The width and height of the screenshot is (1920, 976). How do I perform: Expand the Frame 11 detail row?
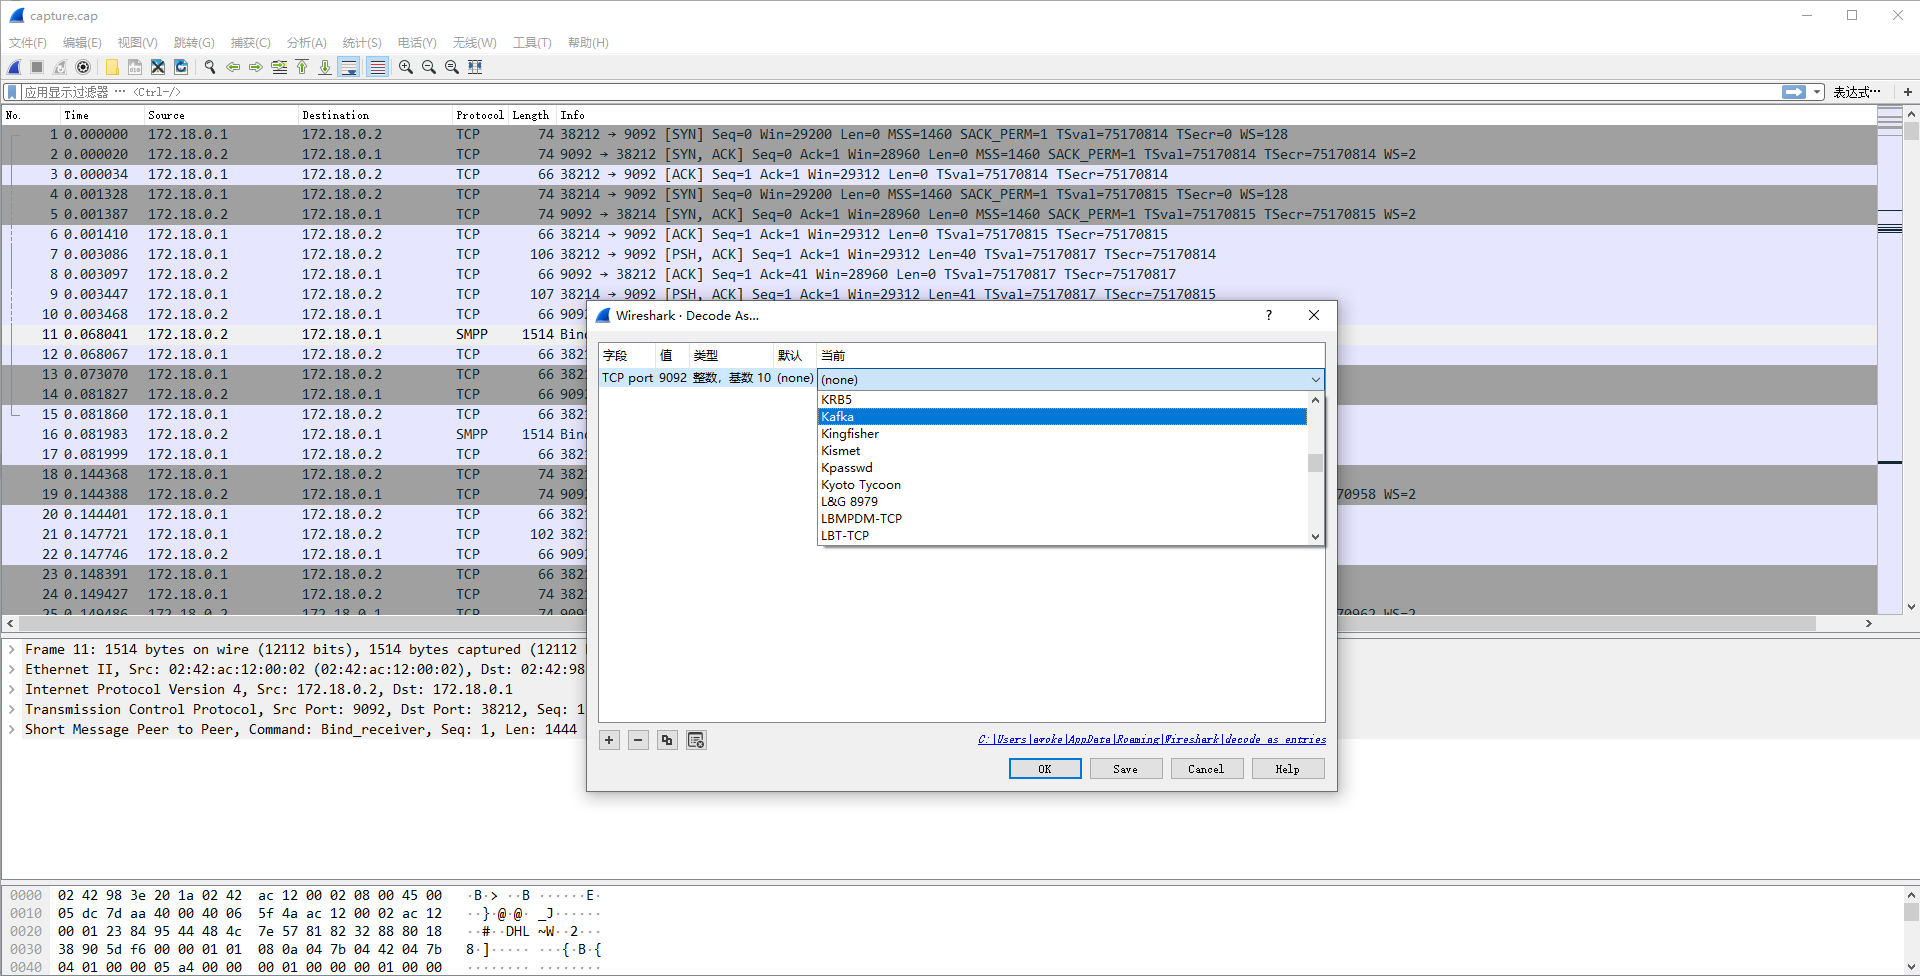point(12,650)
